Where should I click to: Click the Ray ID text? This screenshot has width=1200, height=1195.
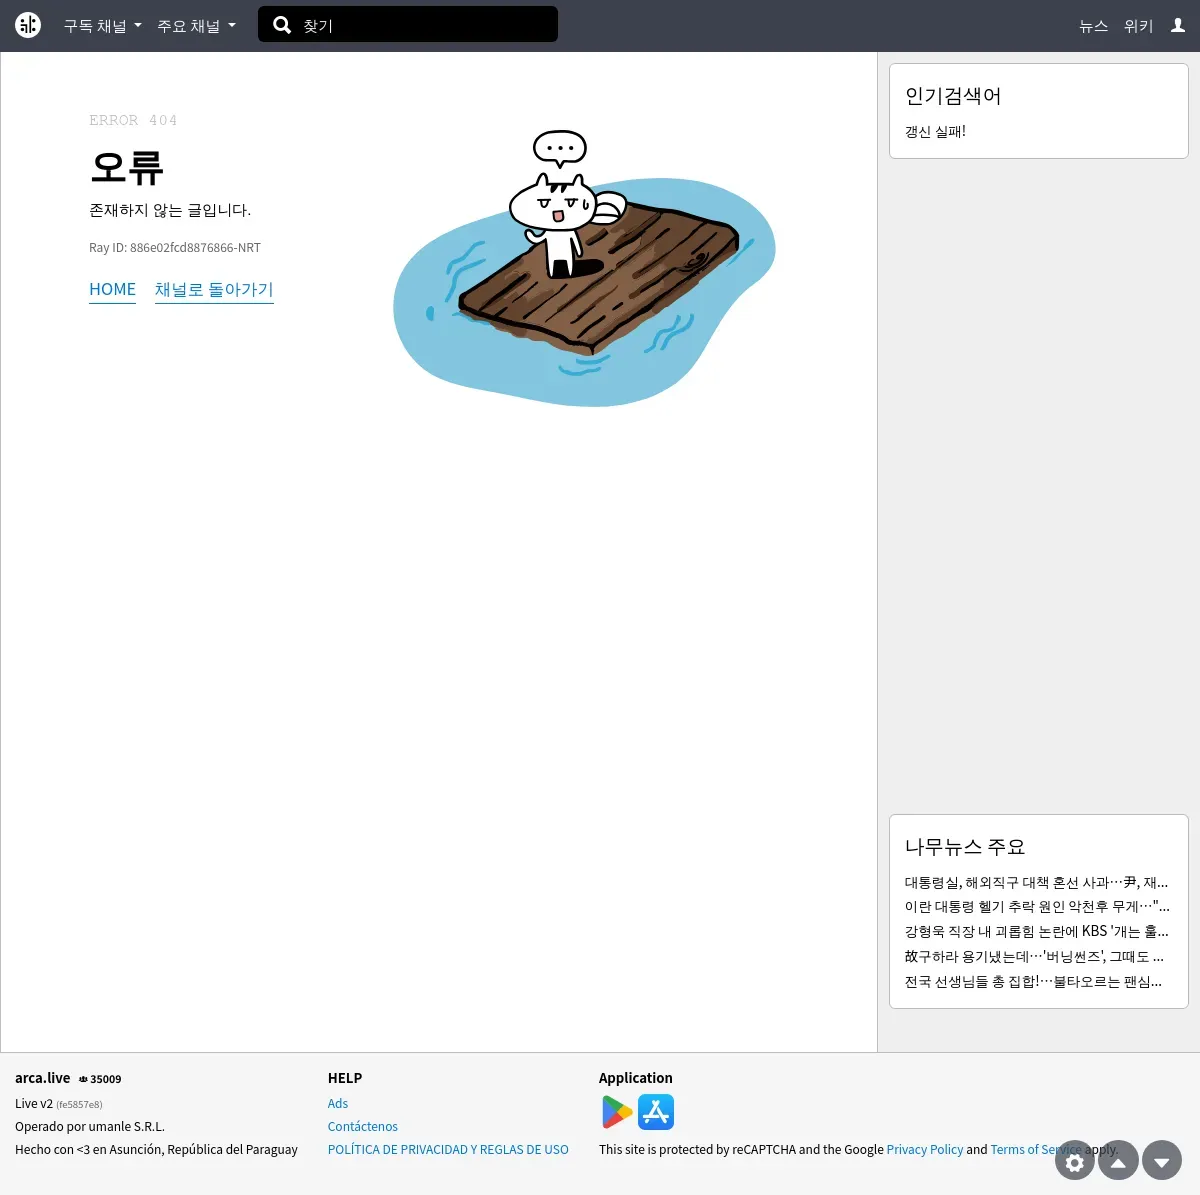tap(175, 248)
